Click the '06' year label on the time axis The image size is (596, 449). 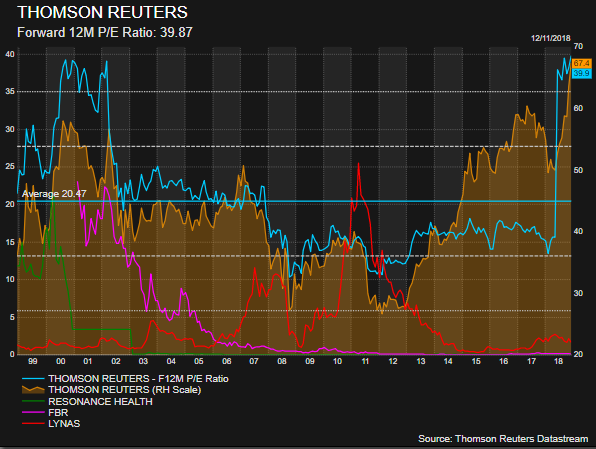(x=227, y=361)
